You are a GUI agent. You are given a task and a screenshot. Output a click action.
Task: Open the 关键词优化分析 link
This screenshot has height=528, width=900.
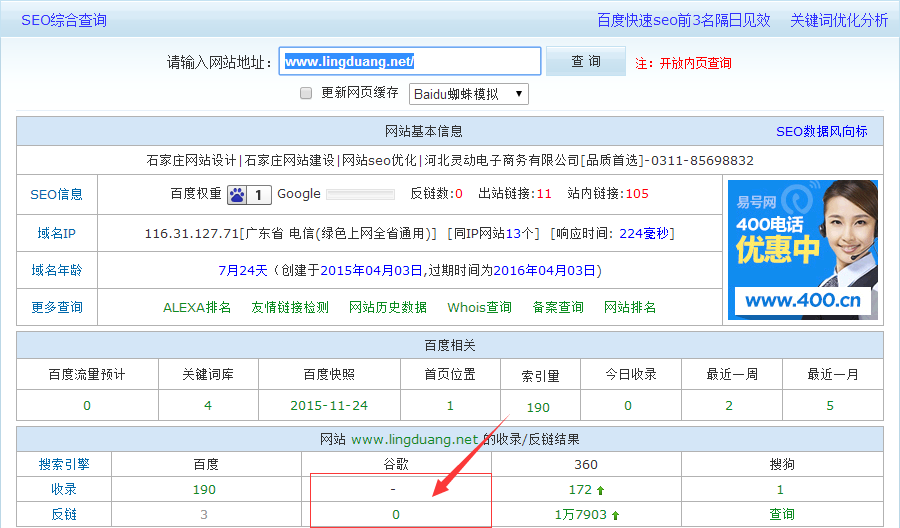pyautogui.click(x=839, y=20)
